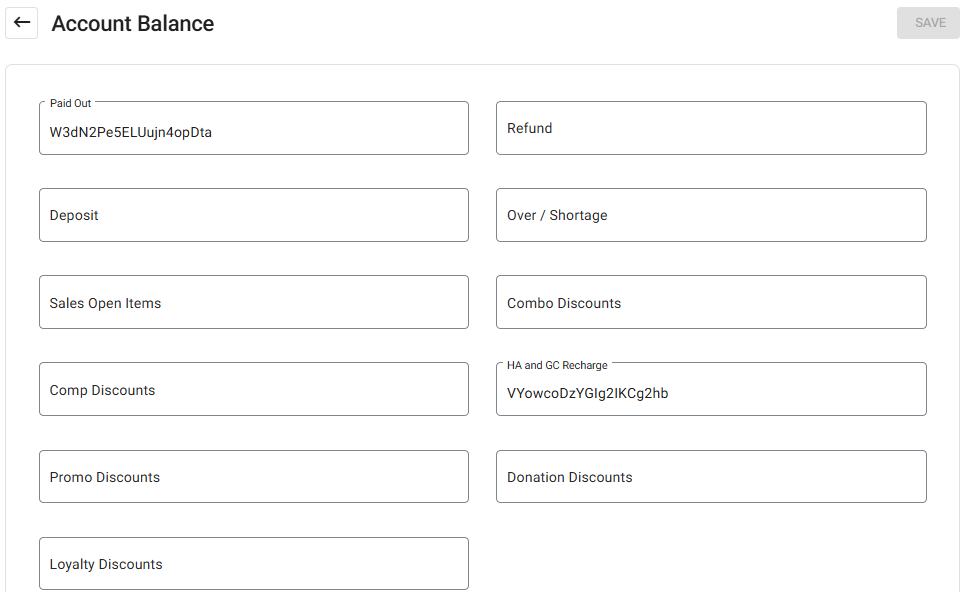The width and height of the screenshot is (963, 592).
Task: Click the VYowcoDzYGIg2IKCg2hb text value
Action: pos(587,393)
